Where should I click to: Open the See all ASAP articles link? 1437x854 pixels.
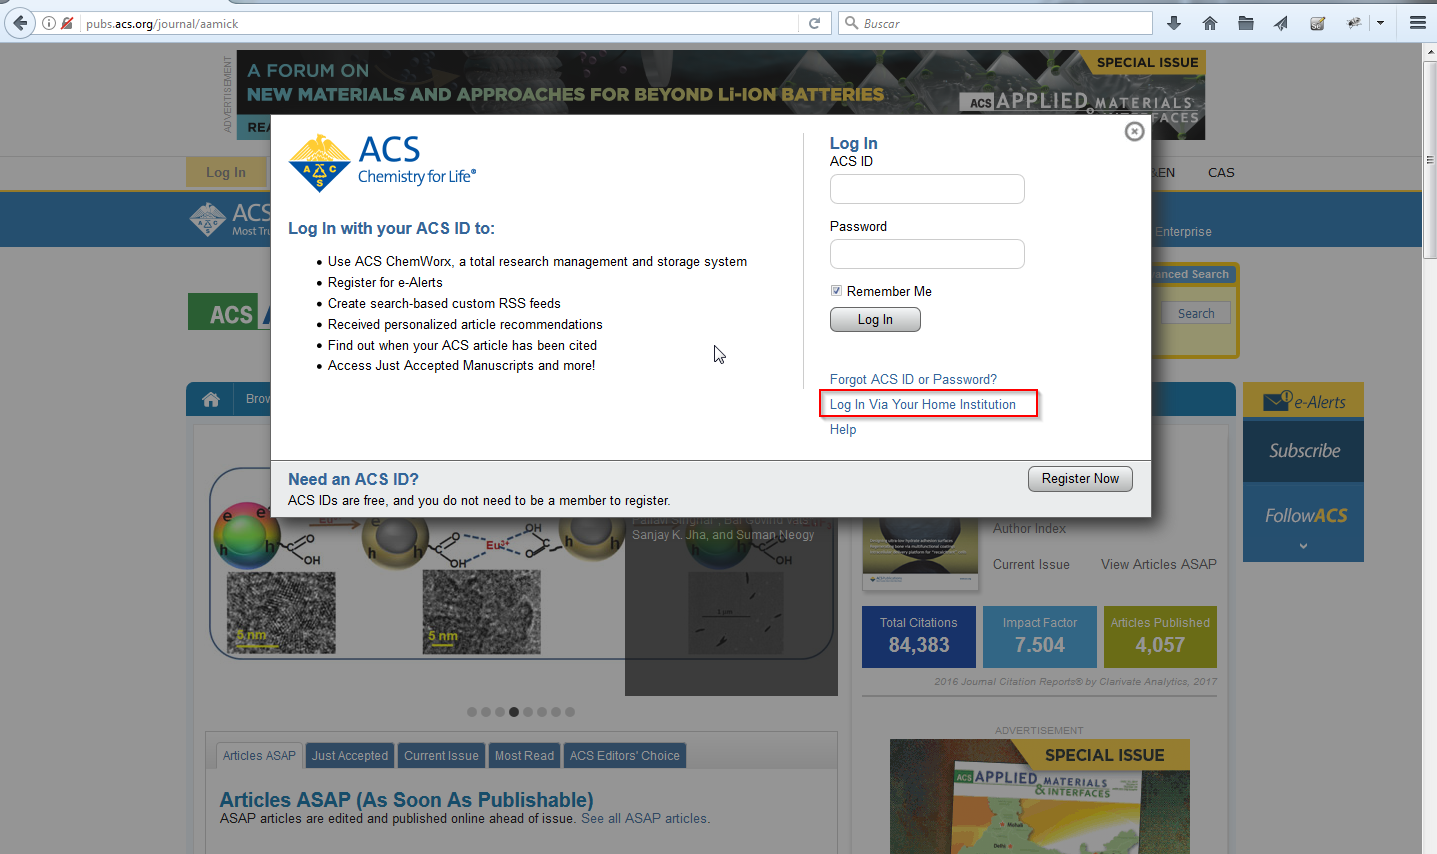[x=645, y=818]
